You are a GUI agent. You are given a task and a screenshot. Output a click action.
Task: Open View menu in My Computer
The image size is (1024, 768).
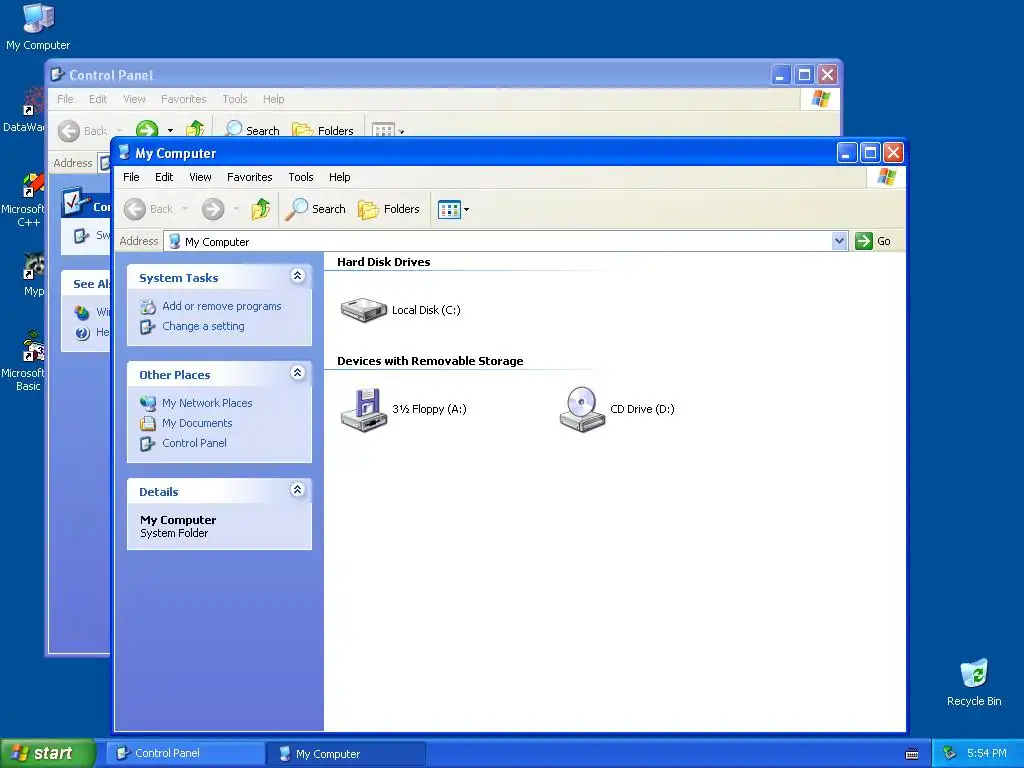(x=200, y=177)
